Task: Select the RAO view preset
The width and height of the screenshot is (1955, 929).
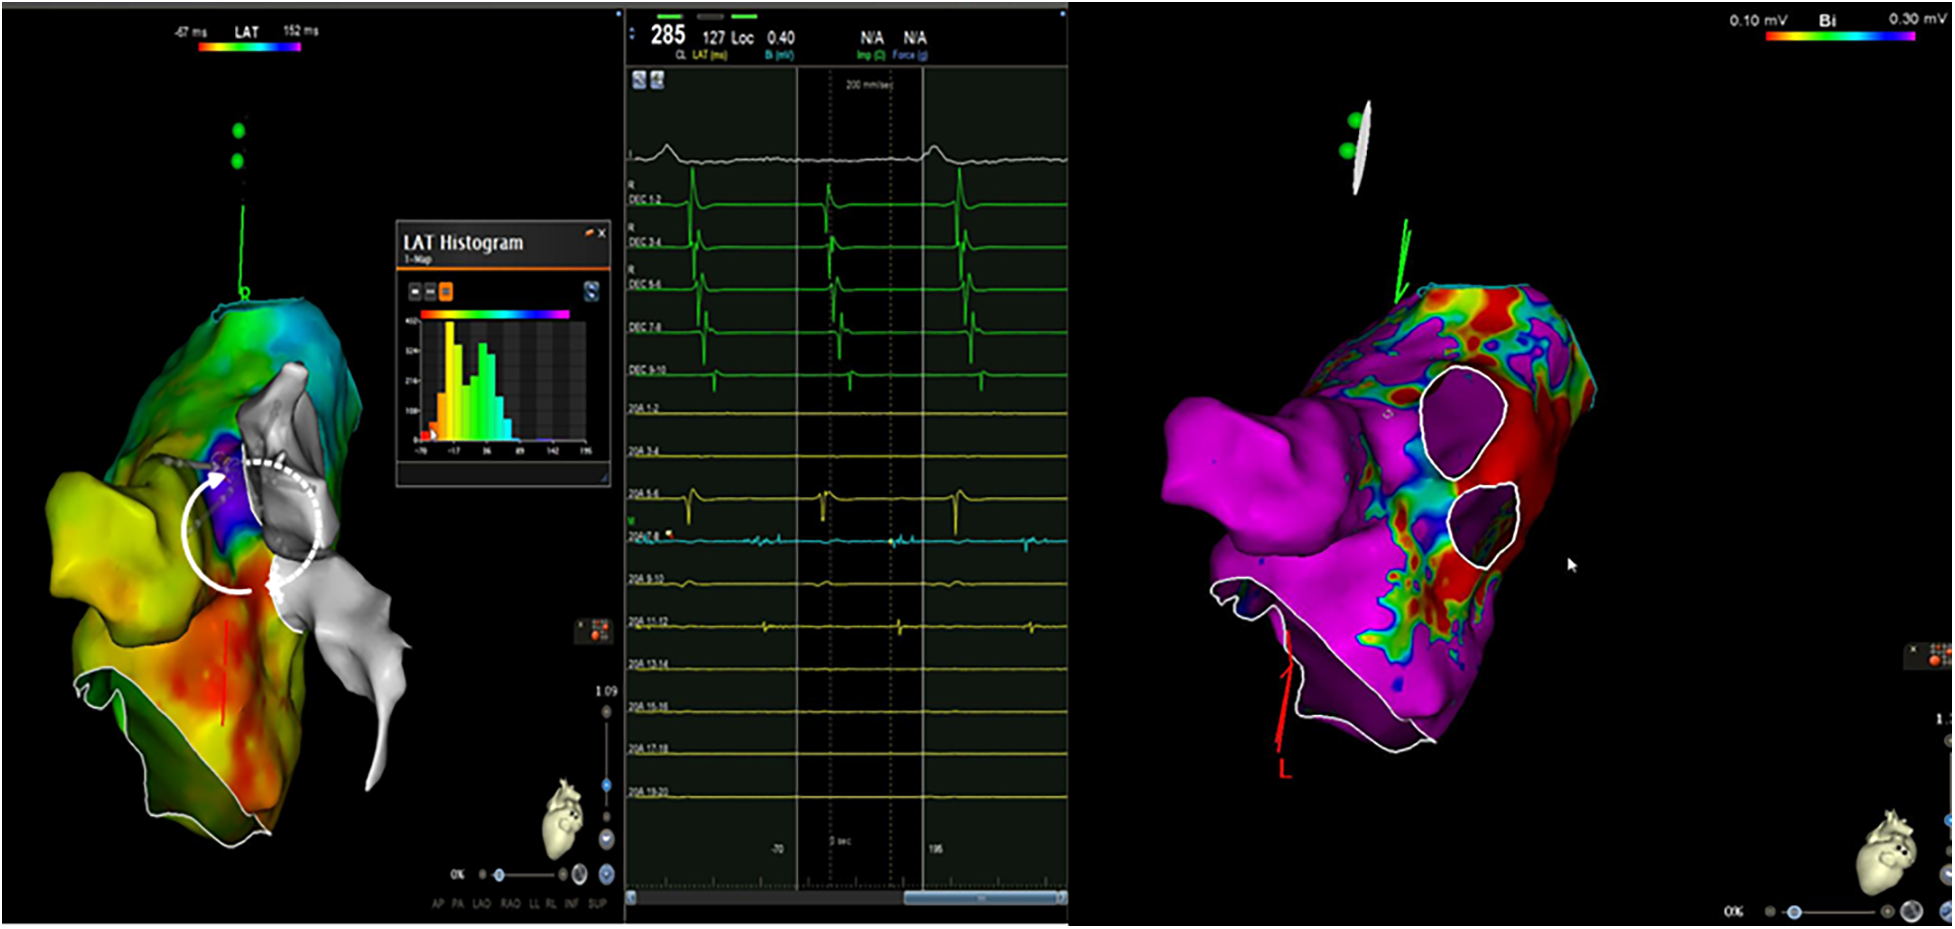Action: coord(510,904)
